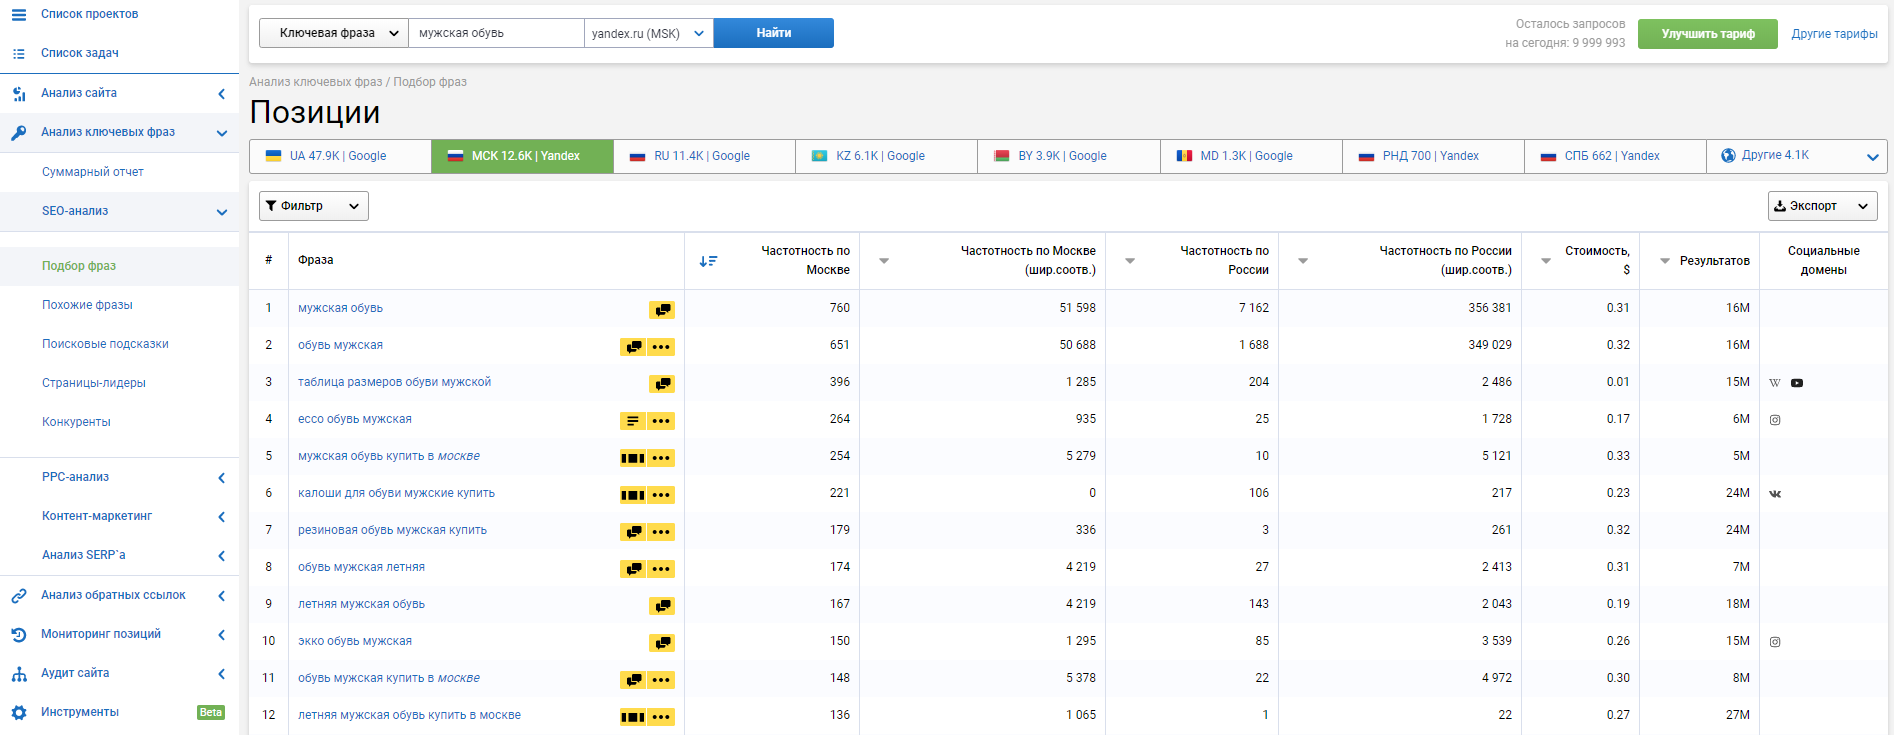Open the three-dots icon in обувь мужская row
The width and height of the screenshot is (1894, 735).
(x=661, y=347)
